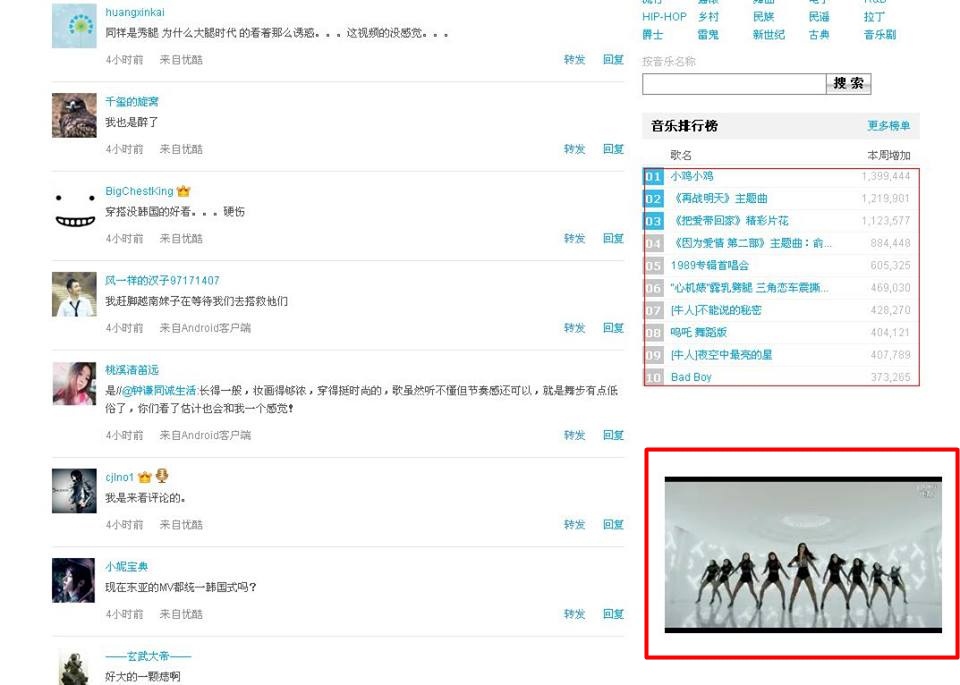Select the 音乐剧 genre category
Image resolution: width=960 pixels, height=685 pixels.
tap(879, 35)
